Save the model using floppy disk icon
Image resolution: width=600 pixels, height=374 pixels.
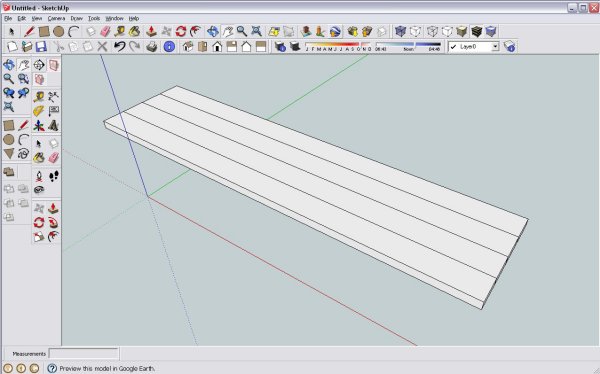point(41,47)
